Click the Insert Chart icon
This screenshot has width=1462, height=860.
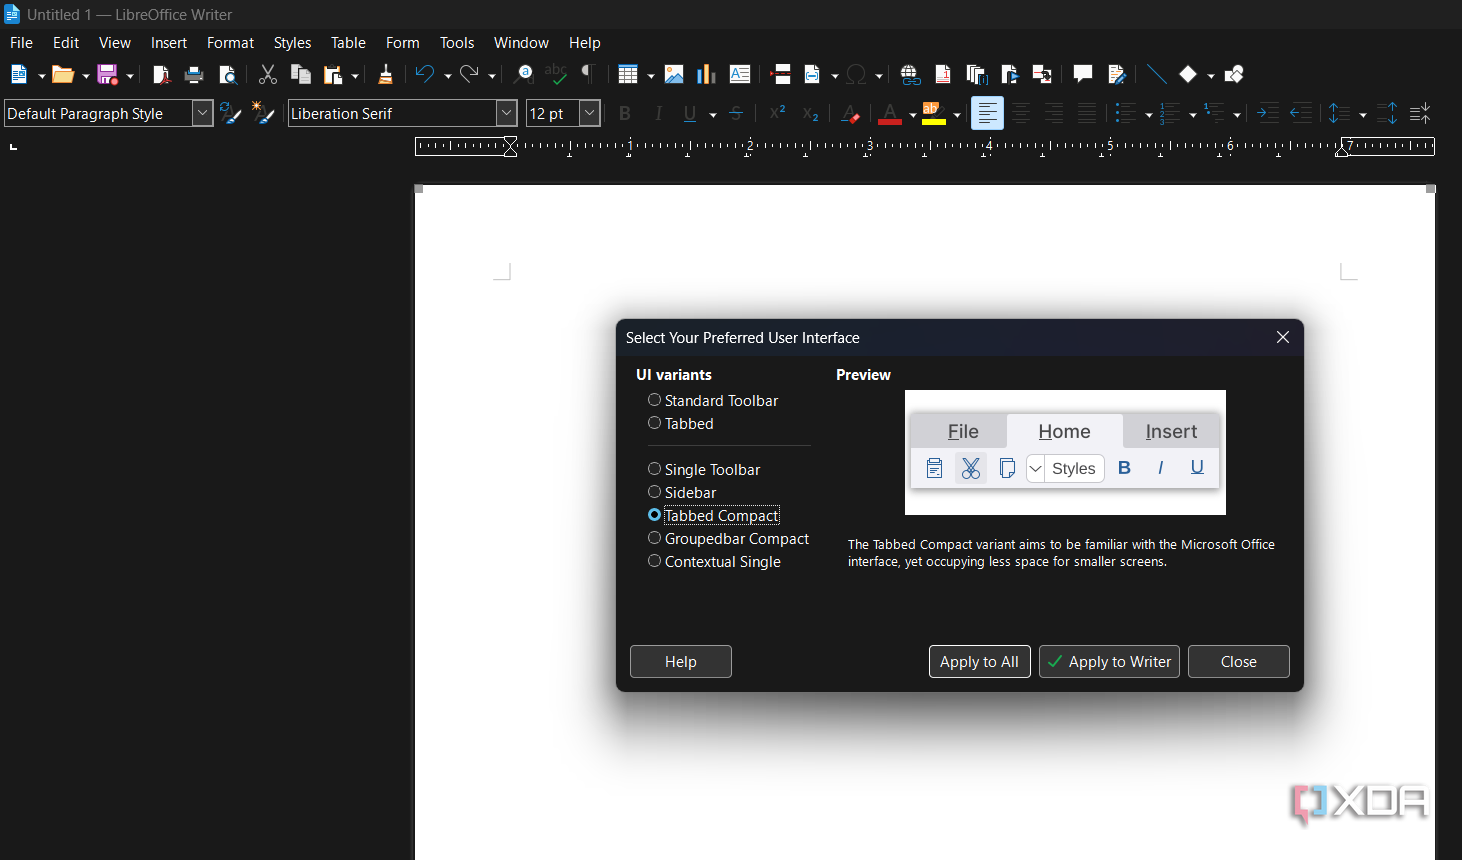coord(707,74)
